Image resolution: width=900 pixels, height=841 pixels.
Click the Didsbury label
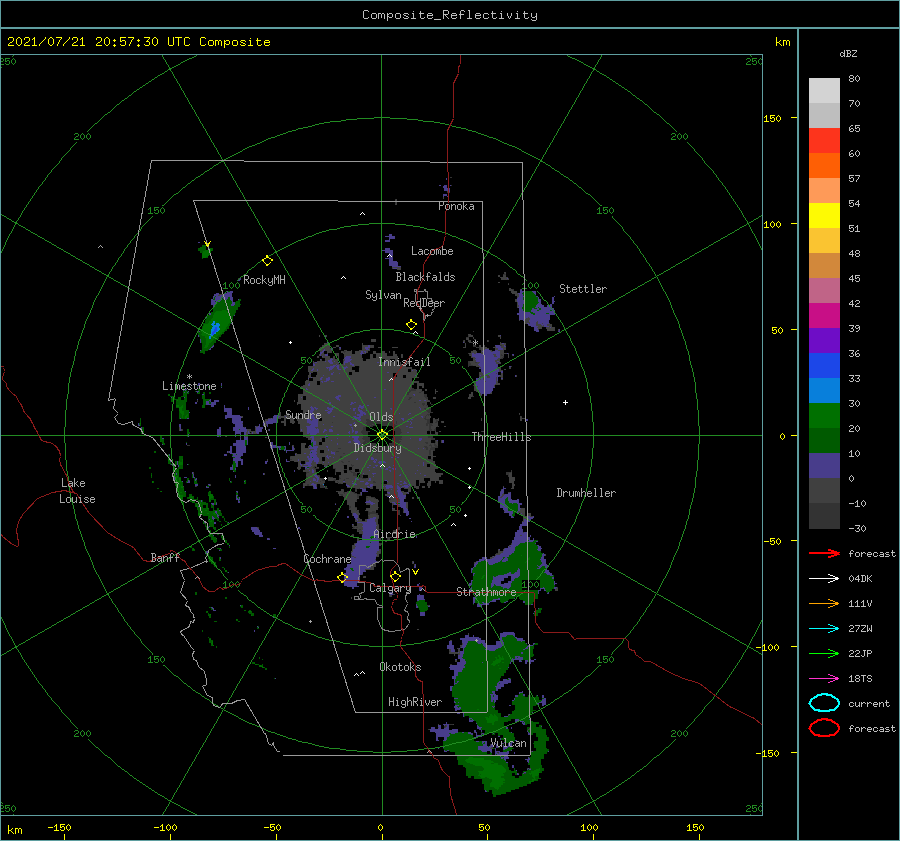pos(377,448)
